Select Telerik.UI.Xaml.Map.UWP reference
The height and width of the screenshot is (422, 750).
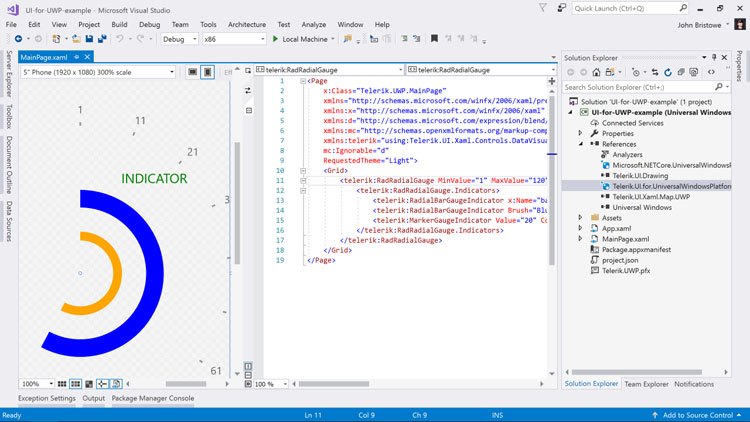651,197
